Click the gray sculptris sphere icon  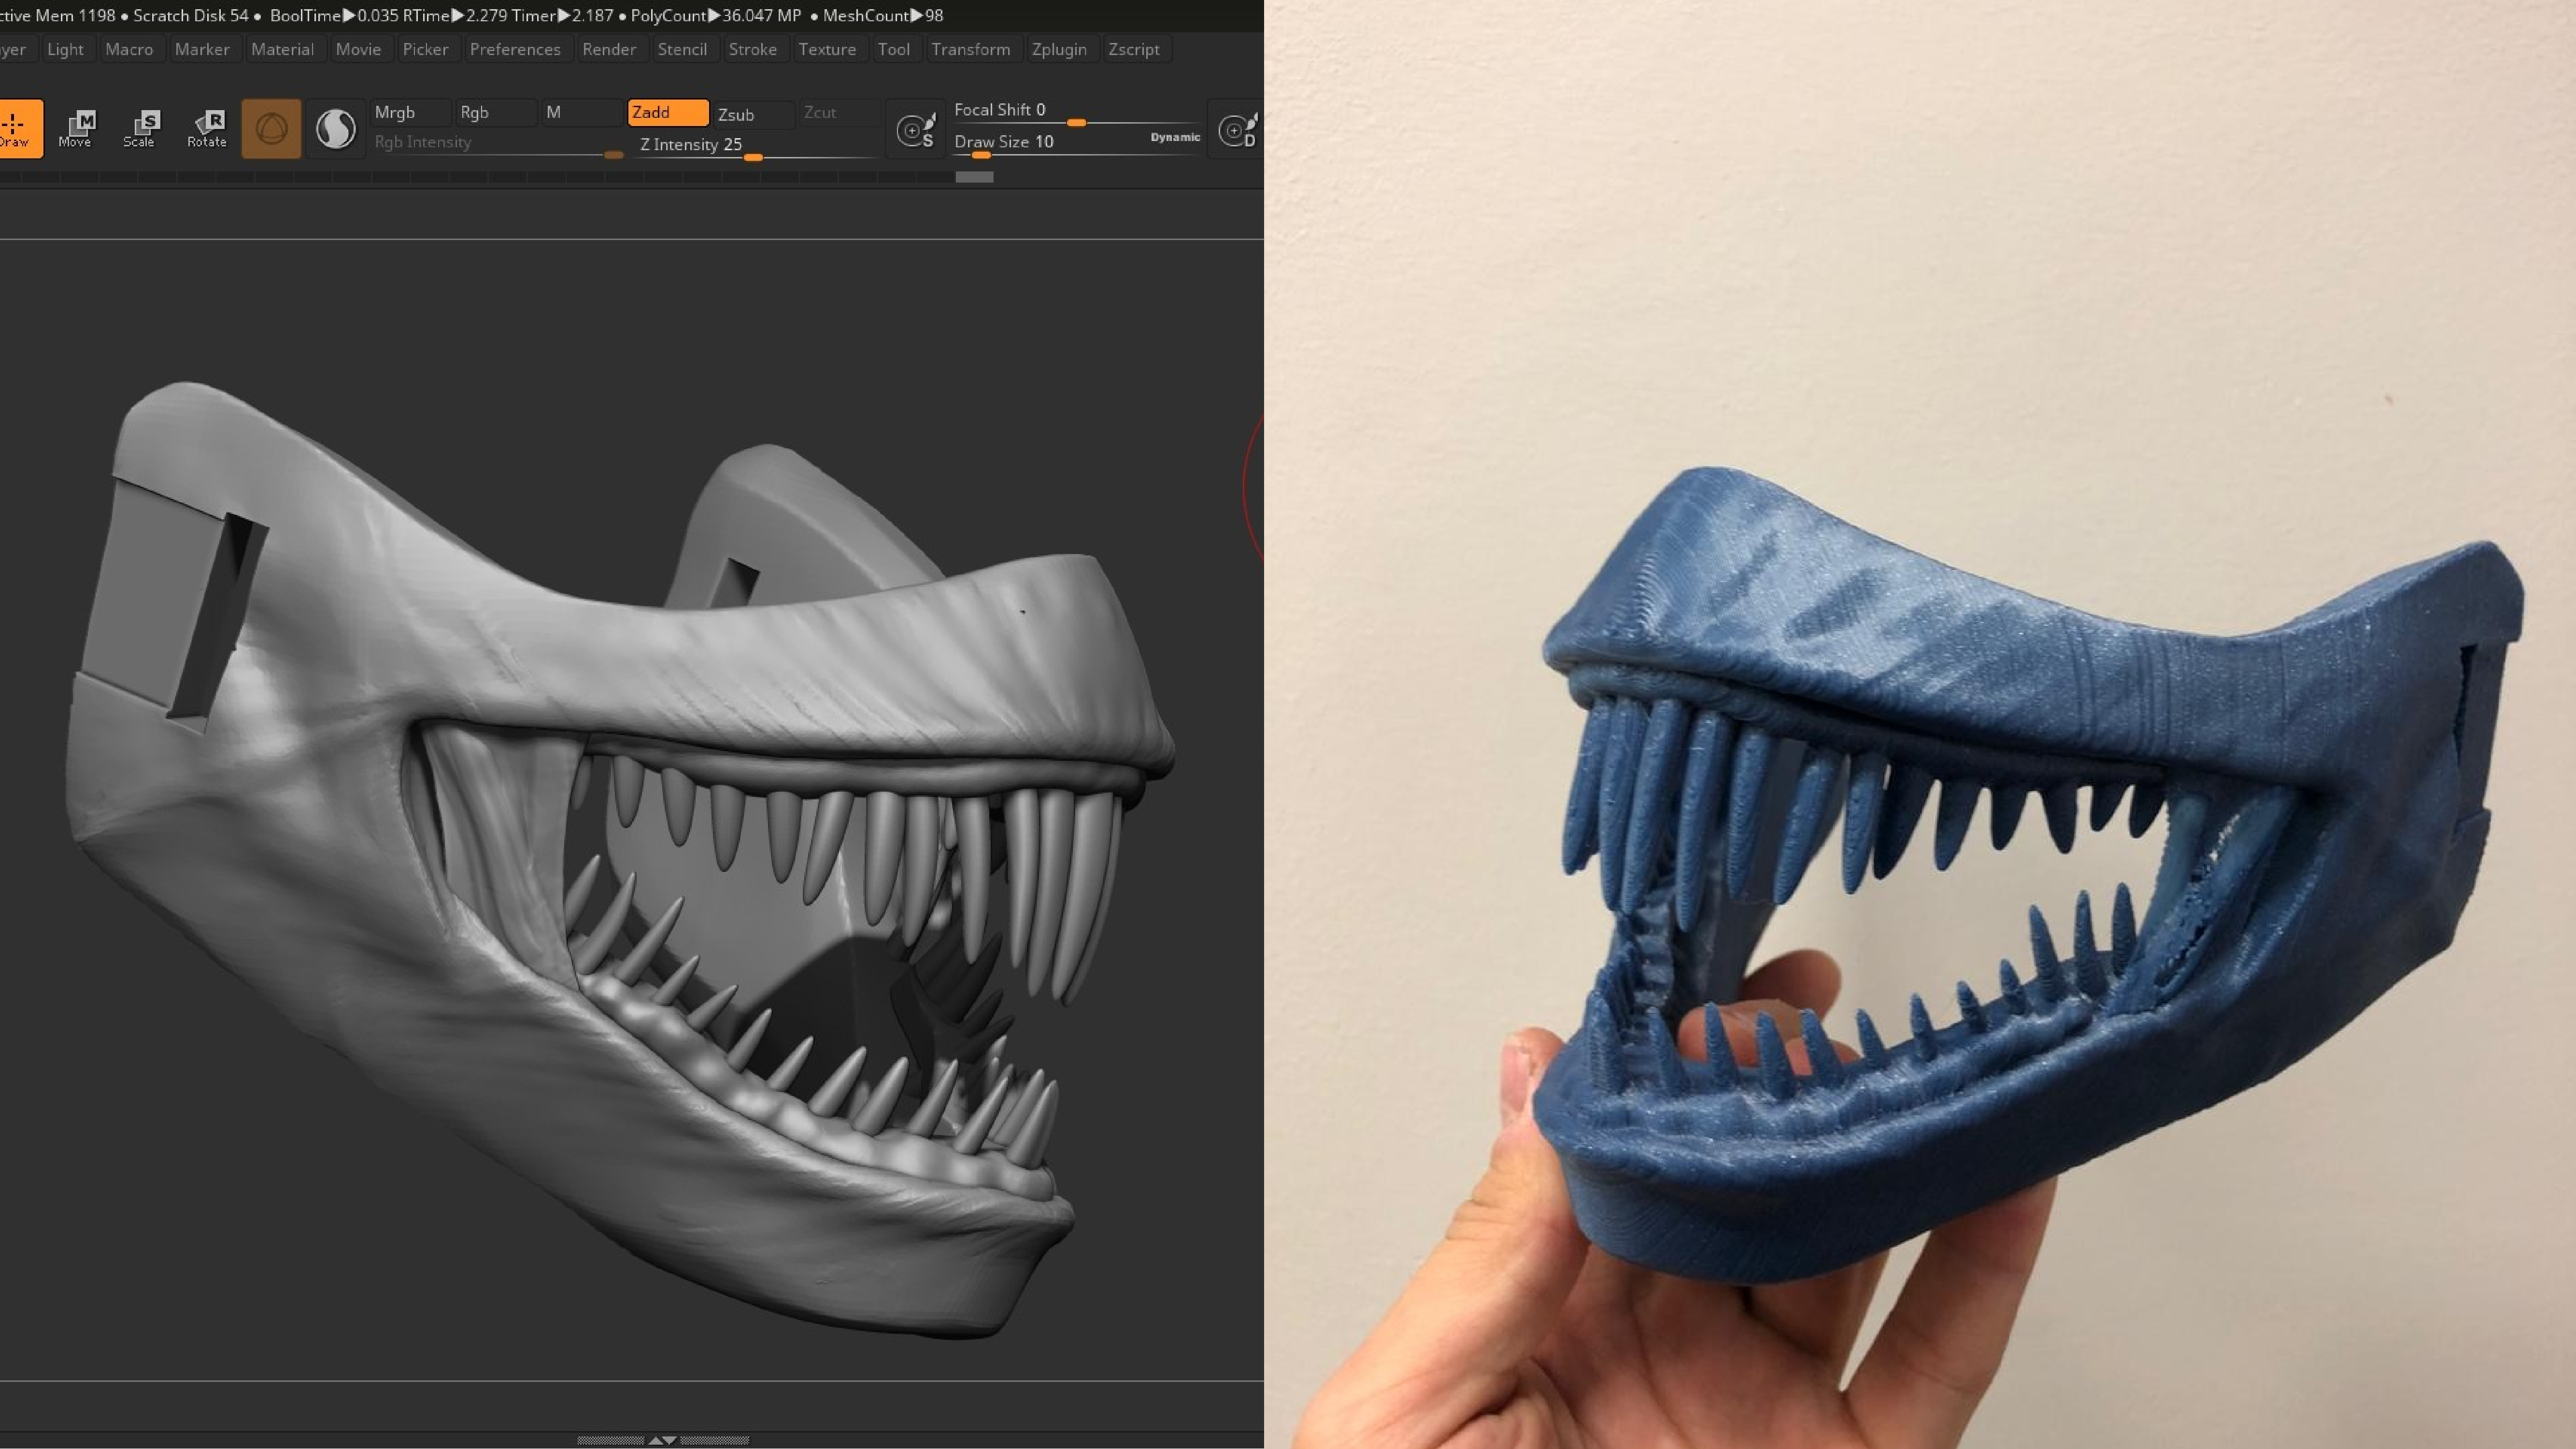[335, 128]
